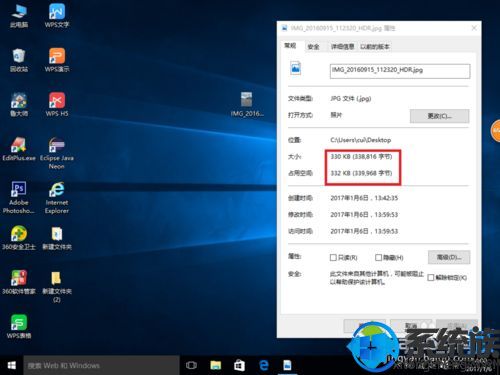Close the properties dialog window
Viewport: 500px width, 375px height.
coord(474,28)
